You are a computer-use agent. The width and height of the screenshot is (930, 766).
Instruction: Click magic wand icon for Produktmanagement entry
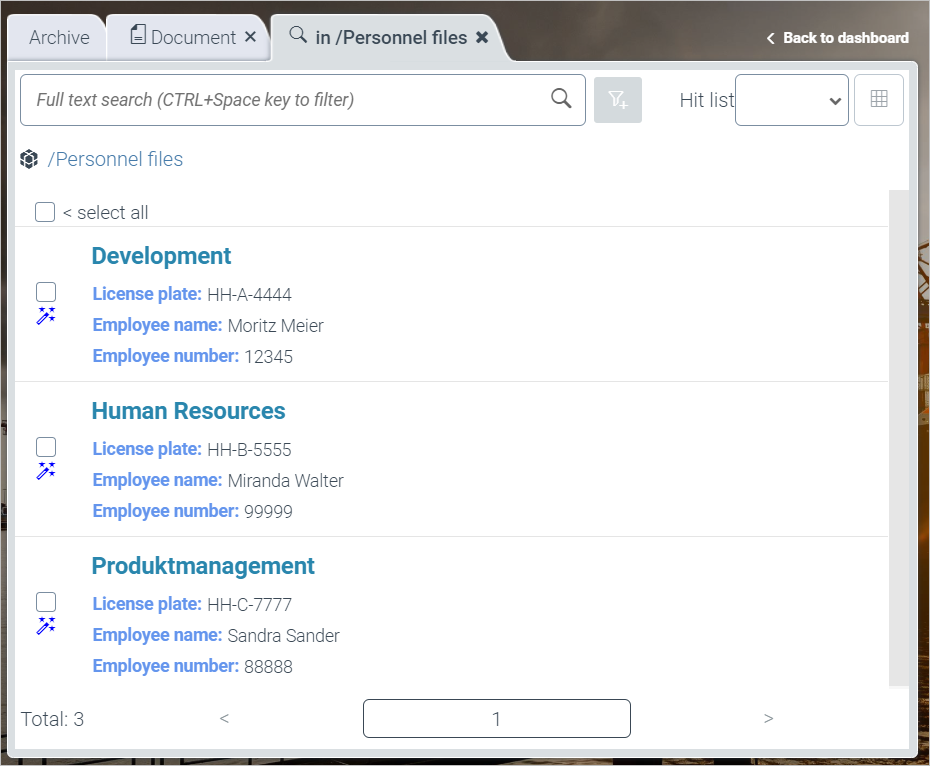45,626
